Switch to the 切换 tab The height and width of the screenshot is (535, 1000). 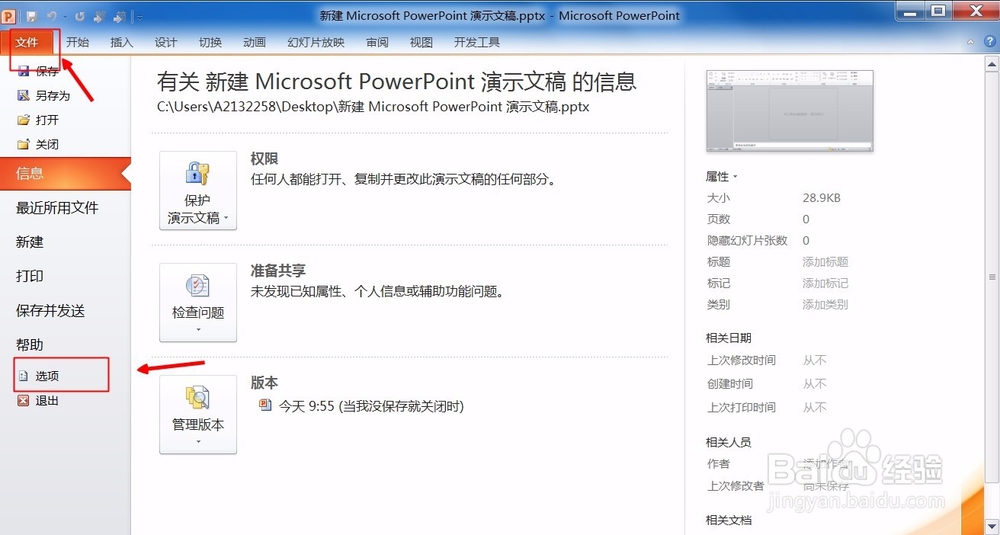pyautogui.click(x=210, y=42)
